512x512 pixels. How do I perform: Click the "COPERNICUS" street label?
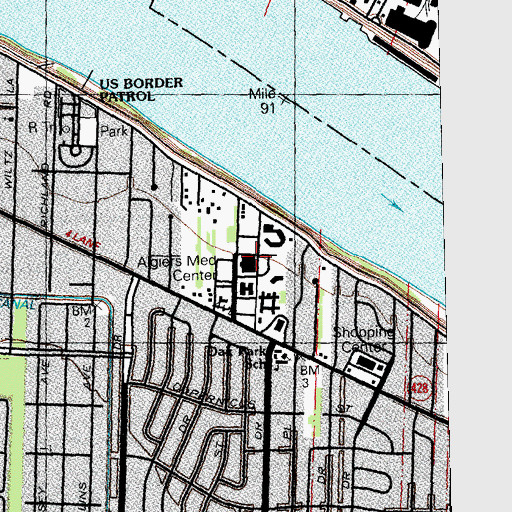214,396
